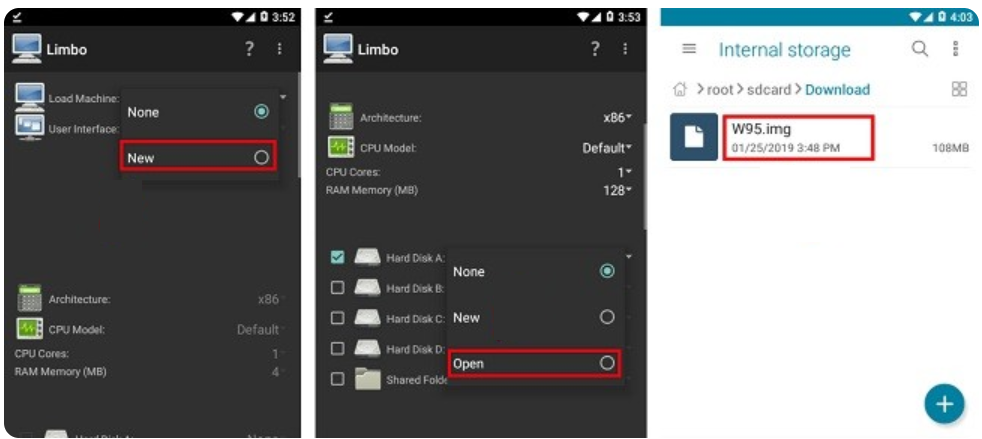Image resolution: width=982 pixels, height=439 pixels.
Task: Open the three-dot overflow menu in file manager
Action: [x=955, y=49]
